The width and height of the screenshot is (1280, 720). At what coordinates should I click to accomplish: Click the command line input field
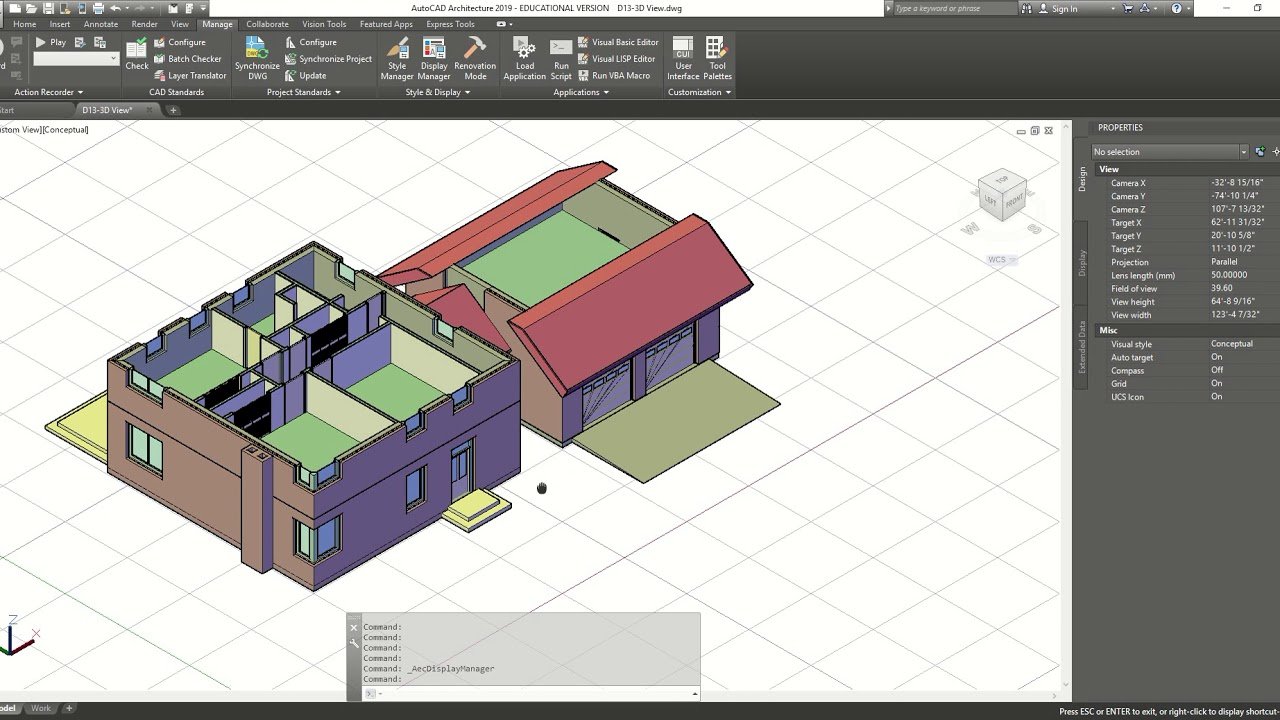(533, 693)
